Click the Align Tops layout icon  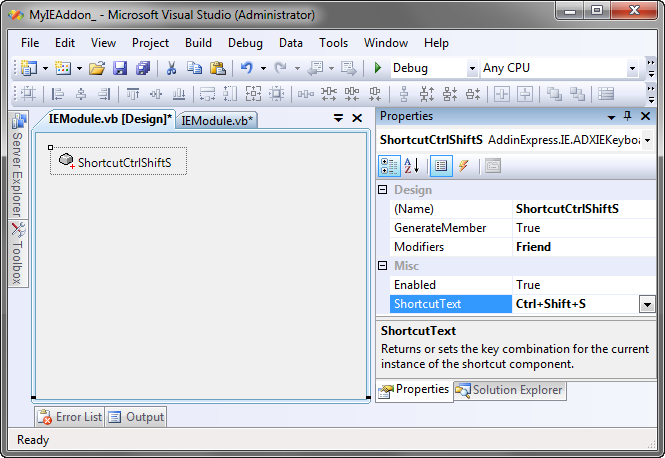[133, 94]
